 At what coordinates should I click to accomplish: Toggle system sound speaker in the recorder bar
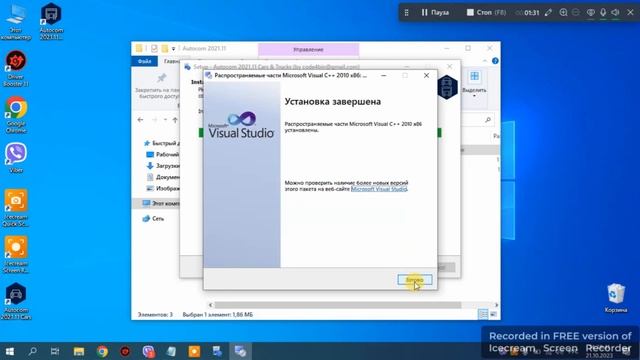click(x=616, y=13)
